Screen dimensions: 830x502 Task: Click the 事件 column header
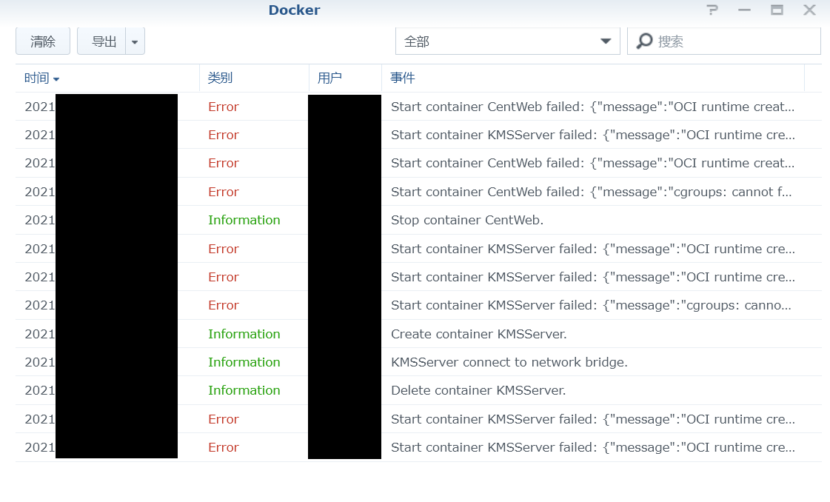tap(403, 78)
